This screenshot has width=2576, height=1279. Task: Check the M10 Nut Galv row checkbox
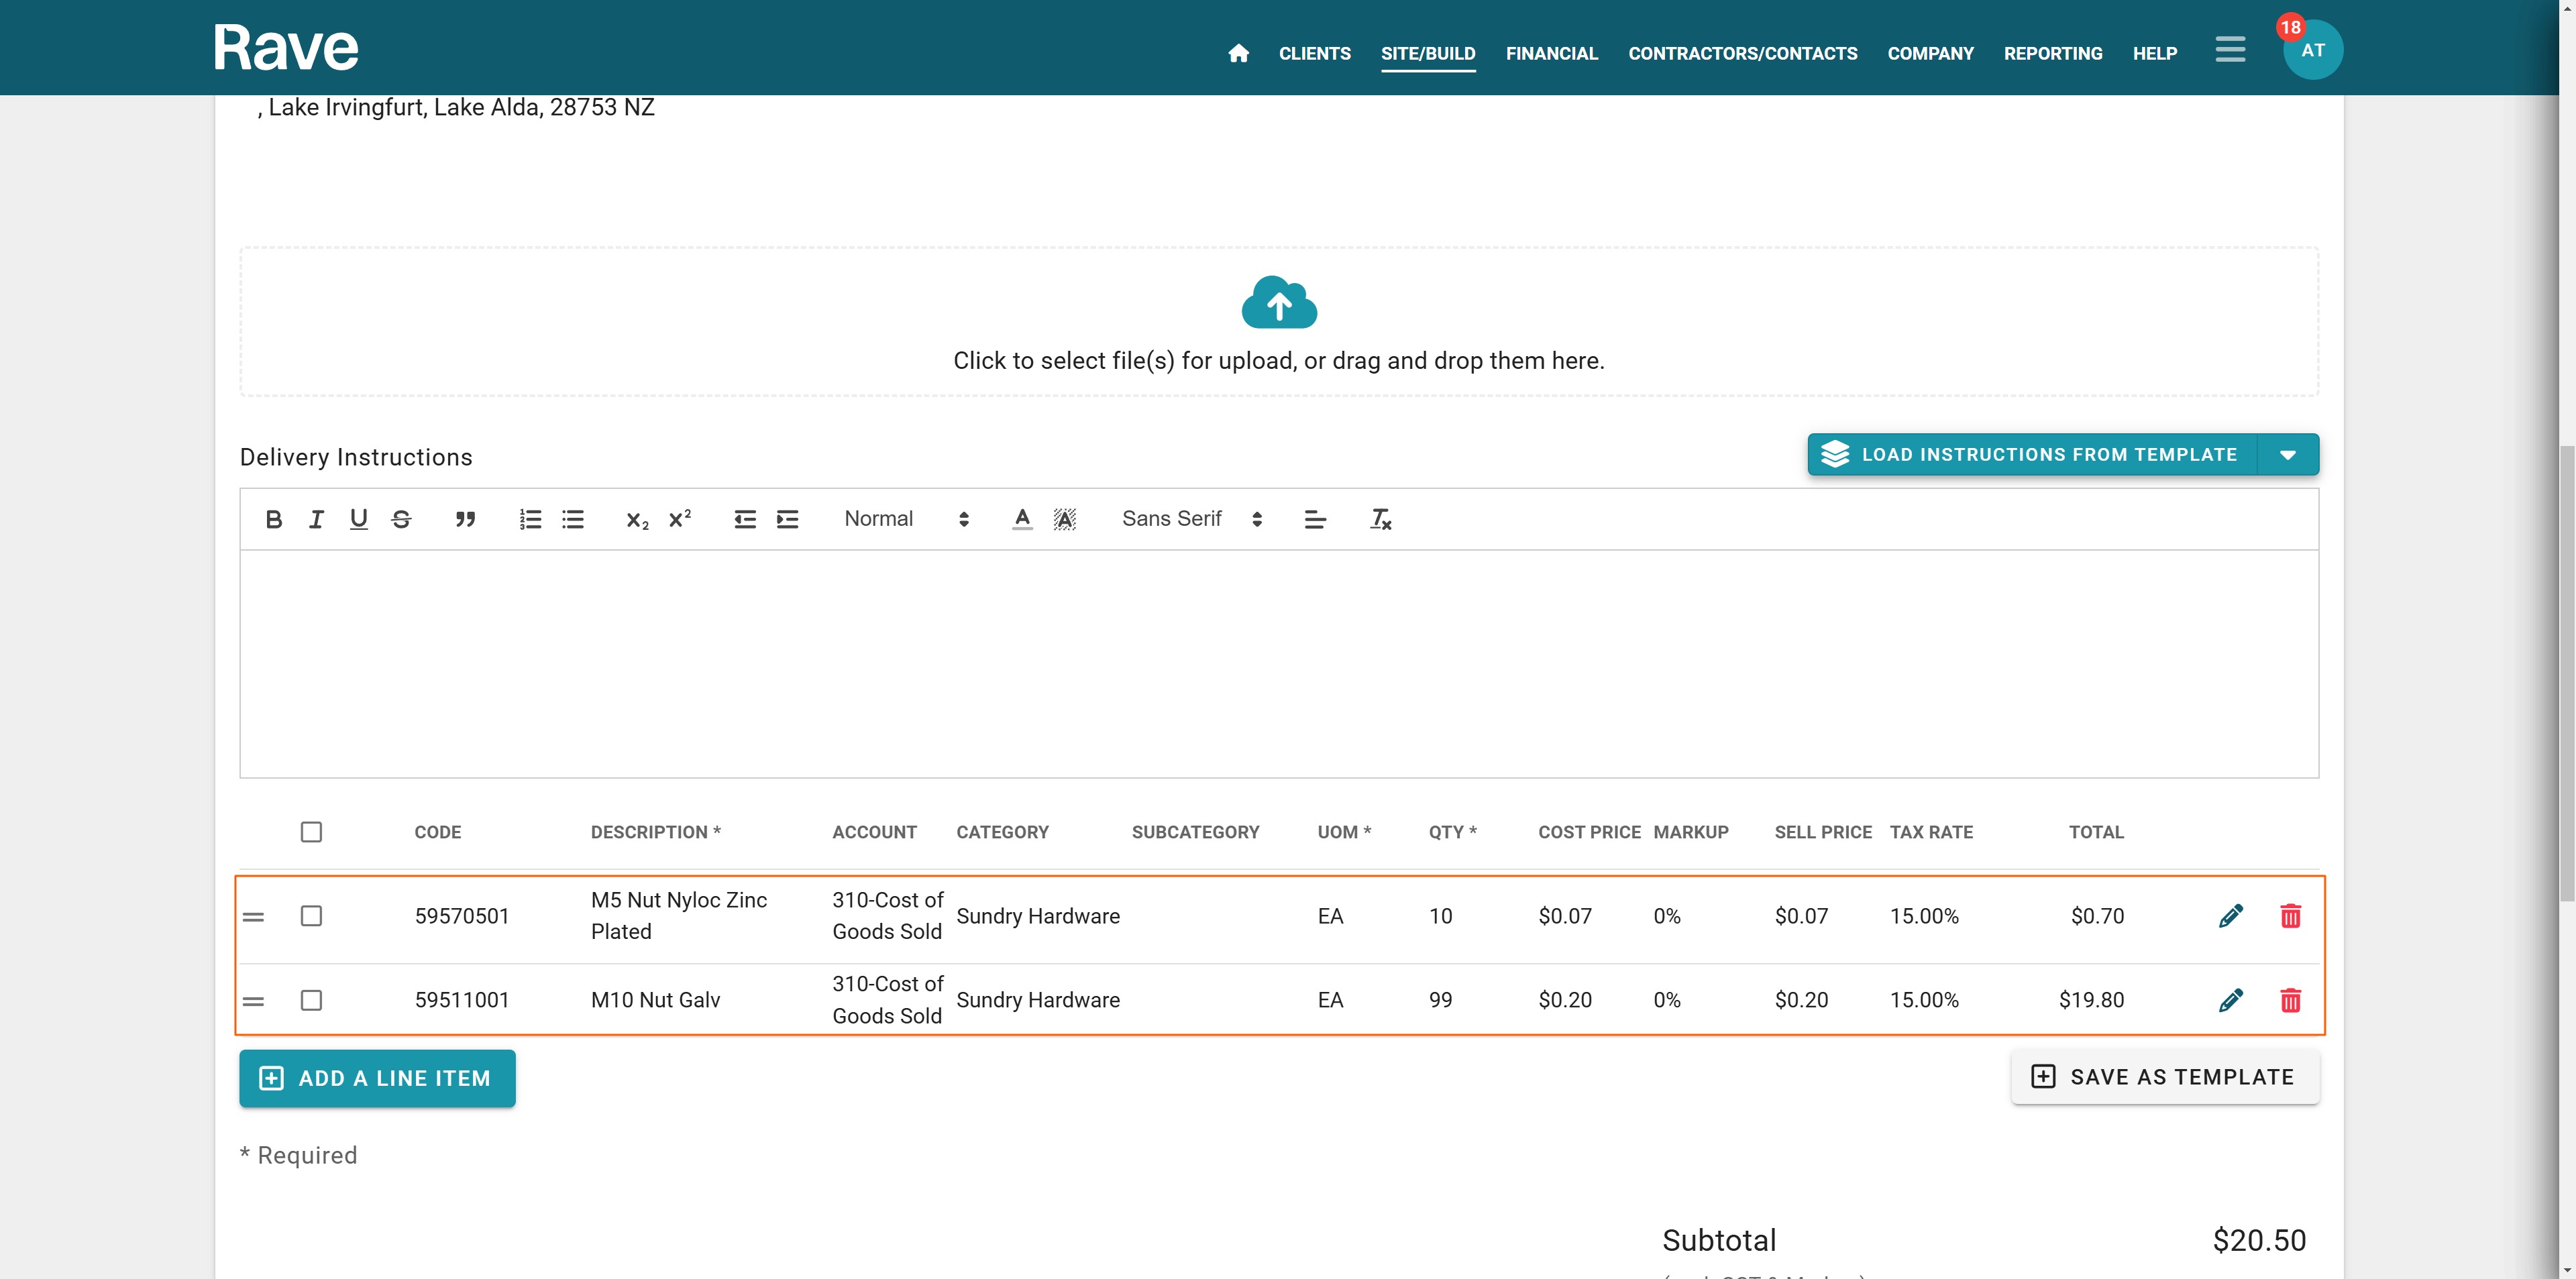(x=311, y=1000)
